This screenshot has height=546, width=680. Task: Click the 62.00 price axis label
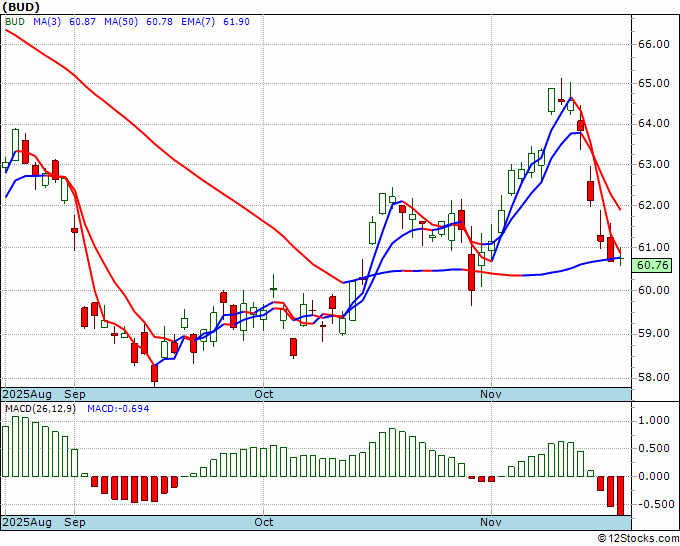pyautogui.click(x=654, y=205)
